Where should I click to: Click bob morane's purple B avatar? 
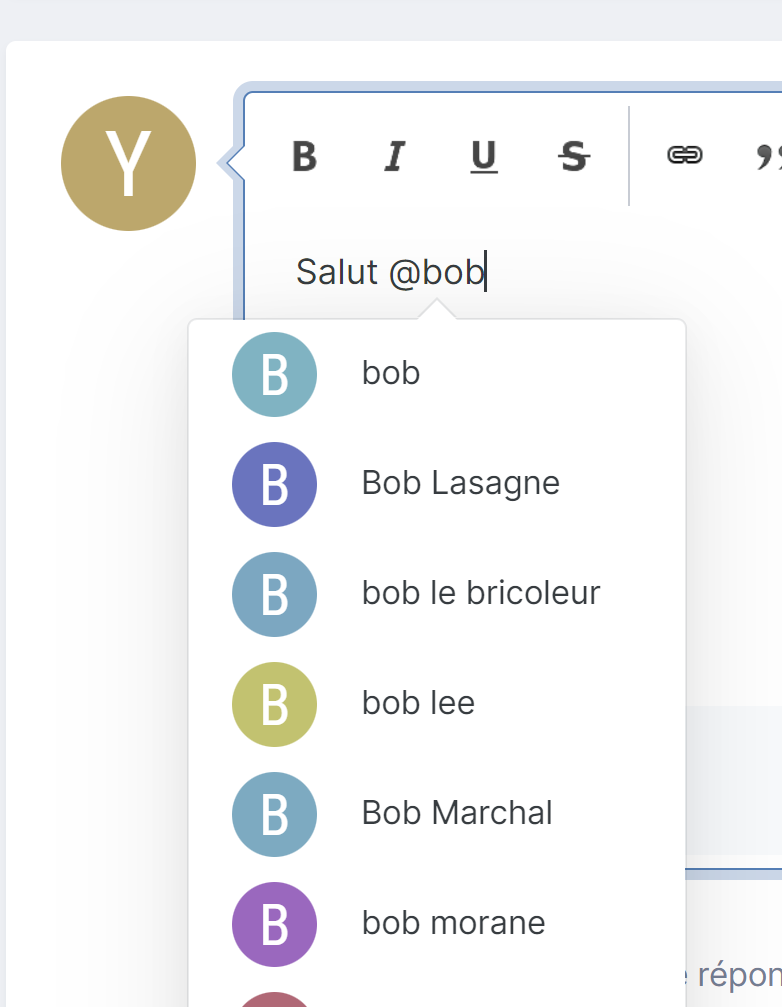click(274, 924)
